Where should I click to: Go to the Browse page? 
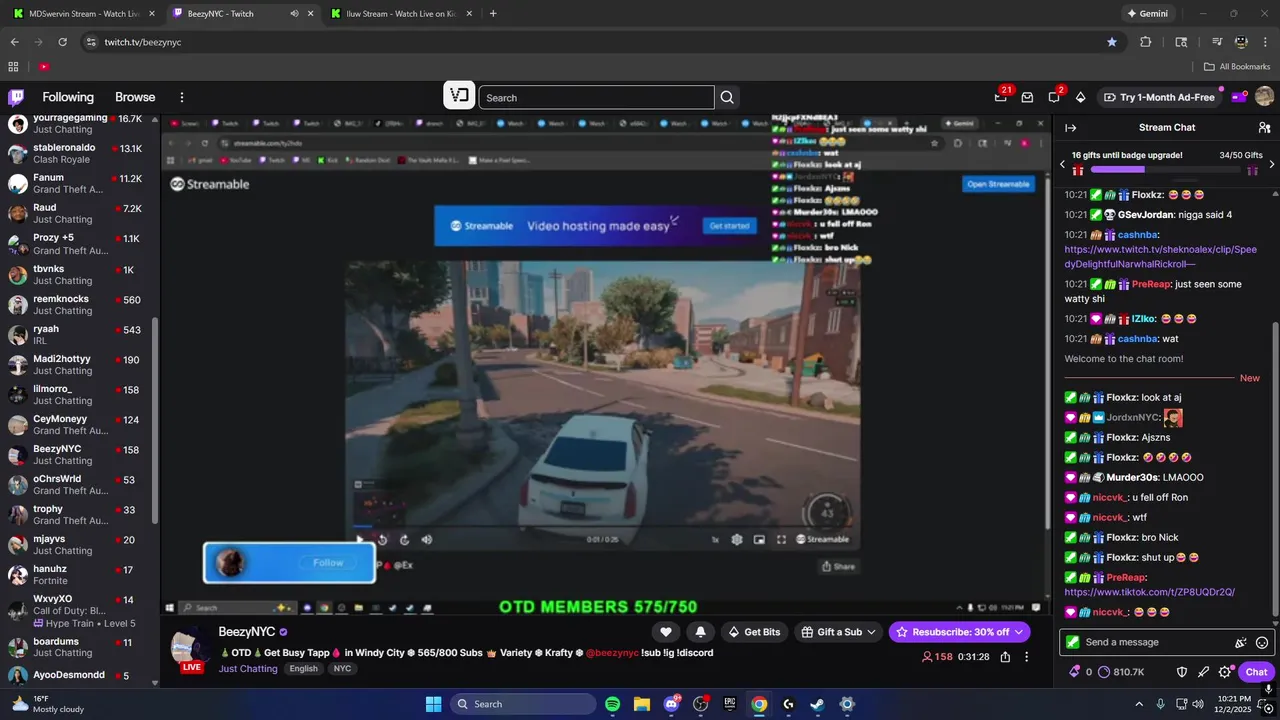[135, 97]
